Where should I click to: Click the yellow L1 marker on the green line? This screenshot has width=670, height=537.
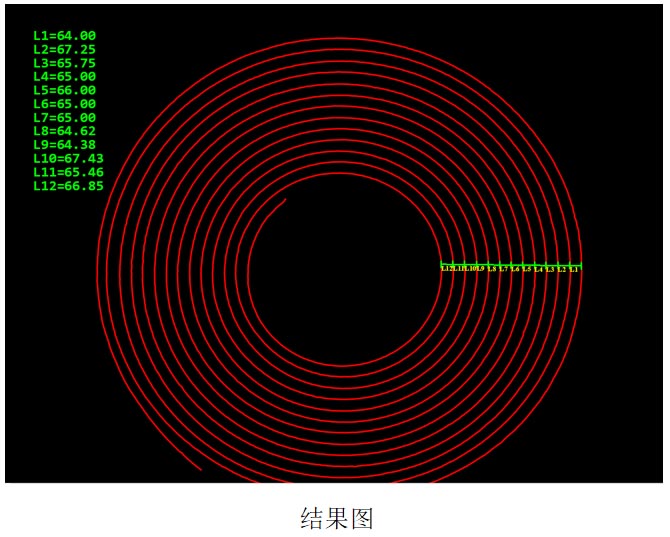point(574,269)
